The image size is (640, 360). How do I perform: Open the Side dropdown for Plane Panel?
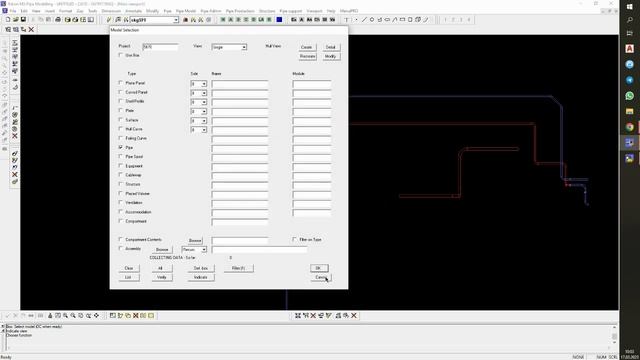click(204, 84)
